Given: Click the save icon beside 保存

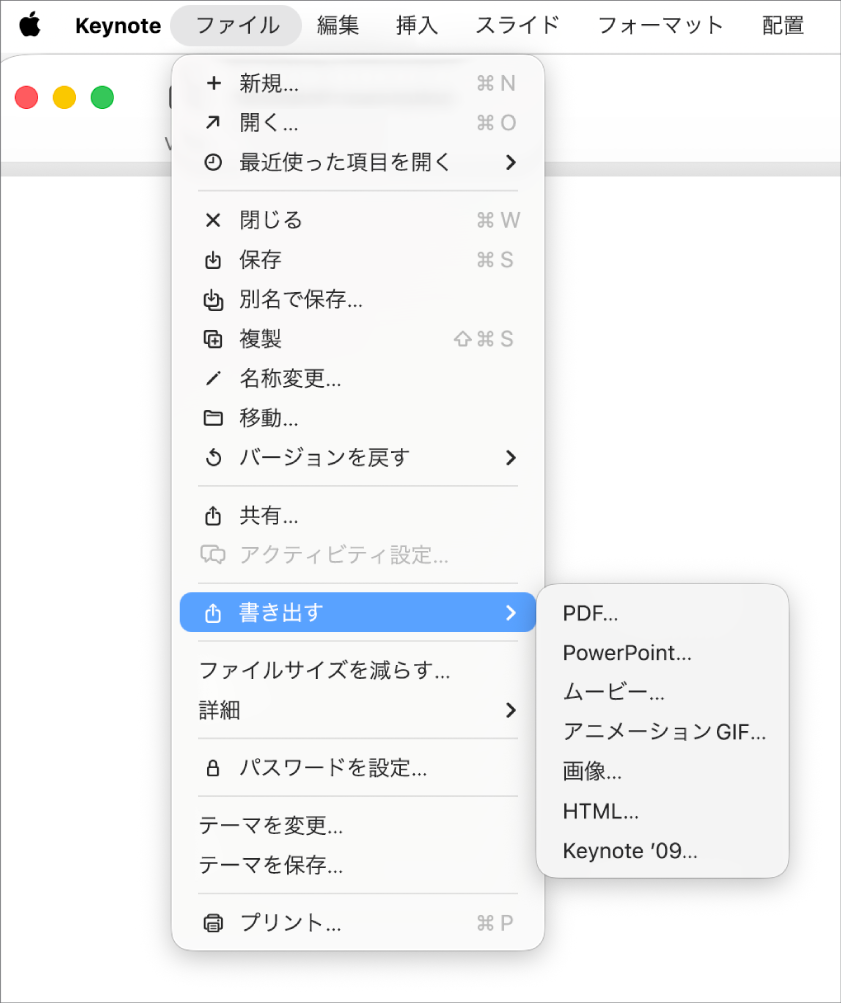Looking at the screenshot, I should tap(213, 260).
